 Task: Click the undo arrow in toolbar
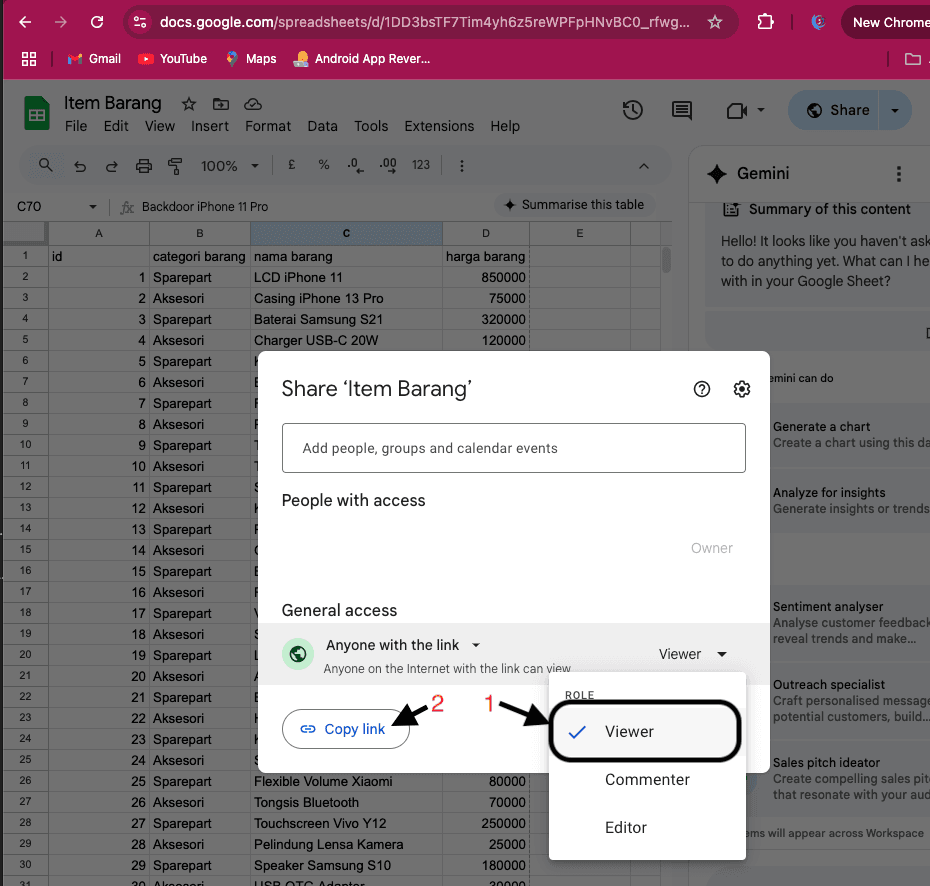click(x=80, y=166)
